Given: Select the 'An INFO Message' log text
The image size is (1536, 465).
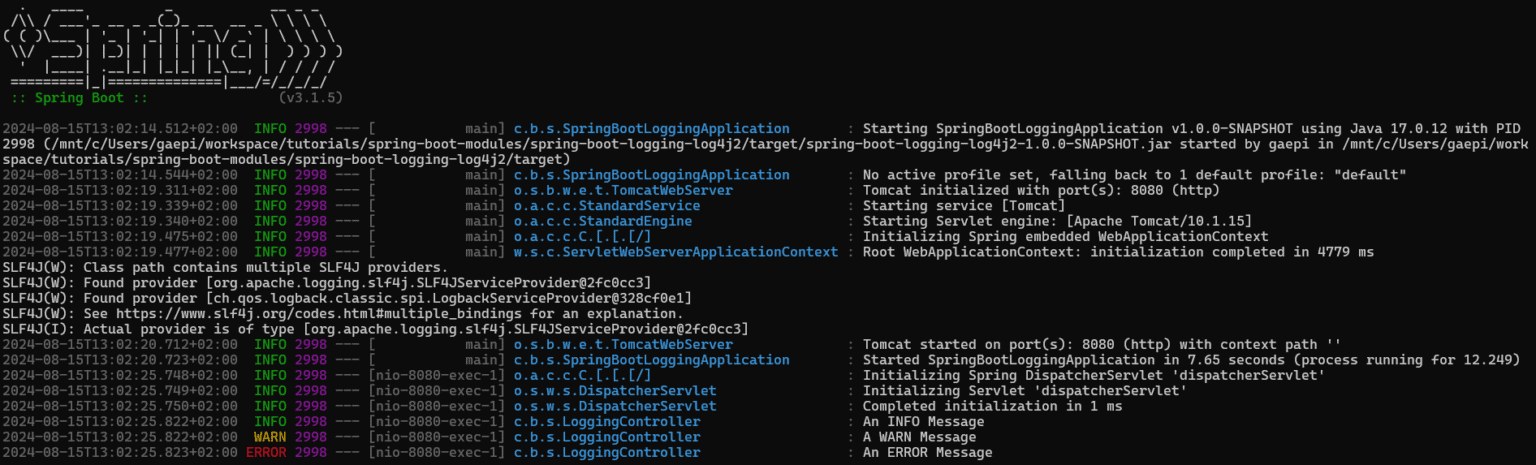Looking at the screenshot, I should (923, 421).
